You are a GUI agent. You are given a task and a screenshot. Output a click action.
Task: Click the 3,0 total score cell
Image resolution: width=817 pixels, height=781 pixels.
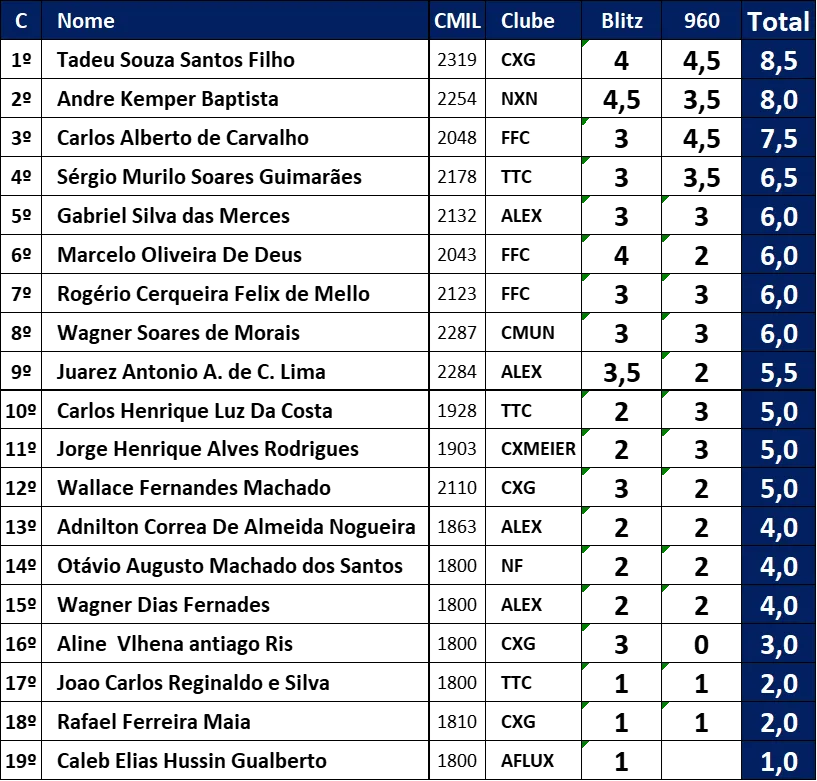click(779, 645)
